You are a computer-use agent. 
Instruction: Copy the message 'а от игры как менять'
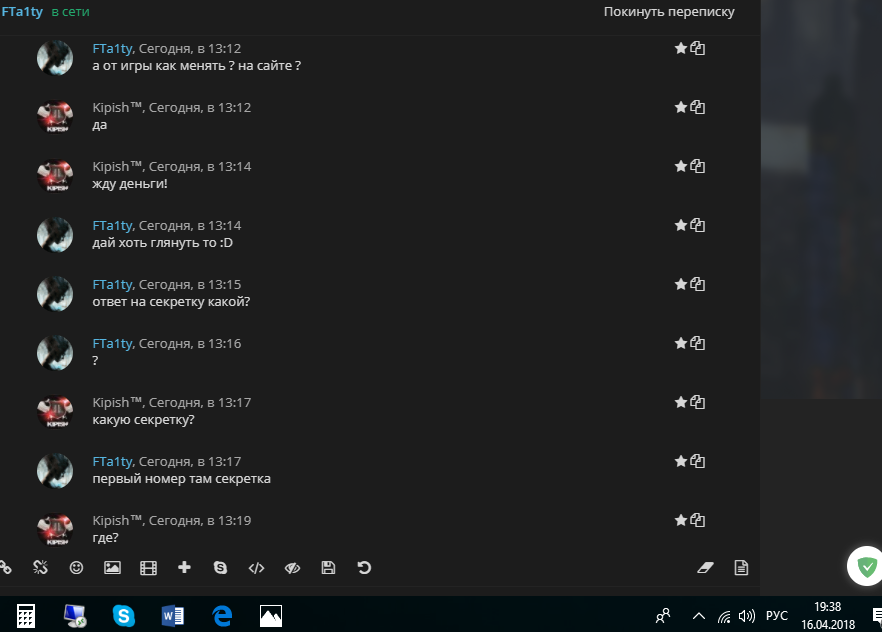698,48
